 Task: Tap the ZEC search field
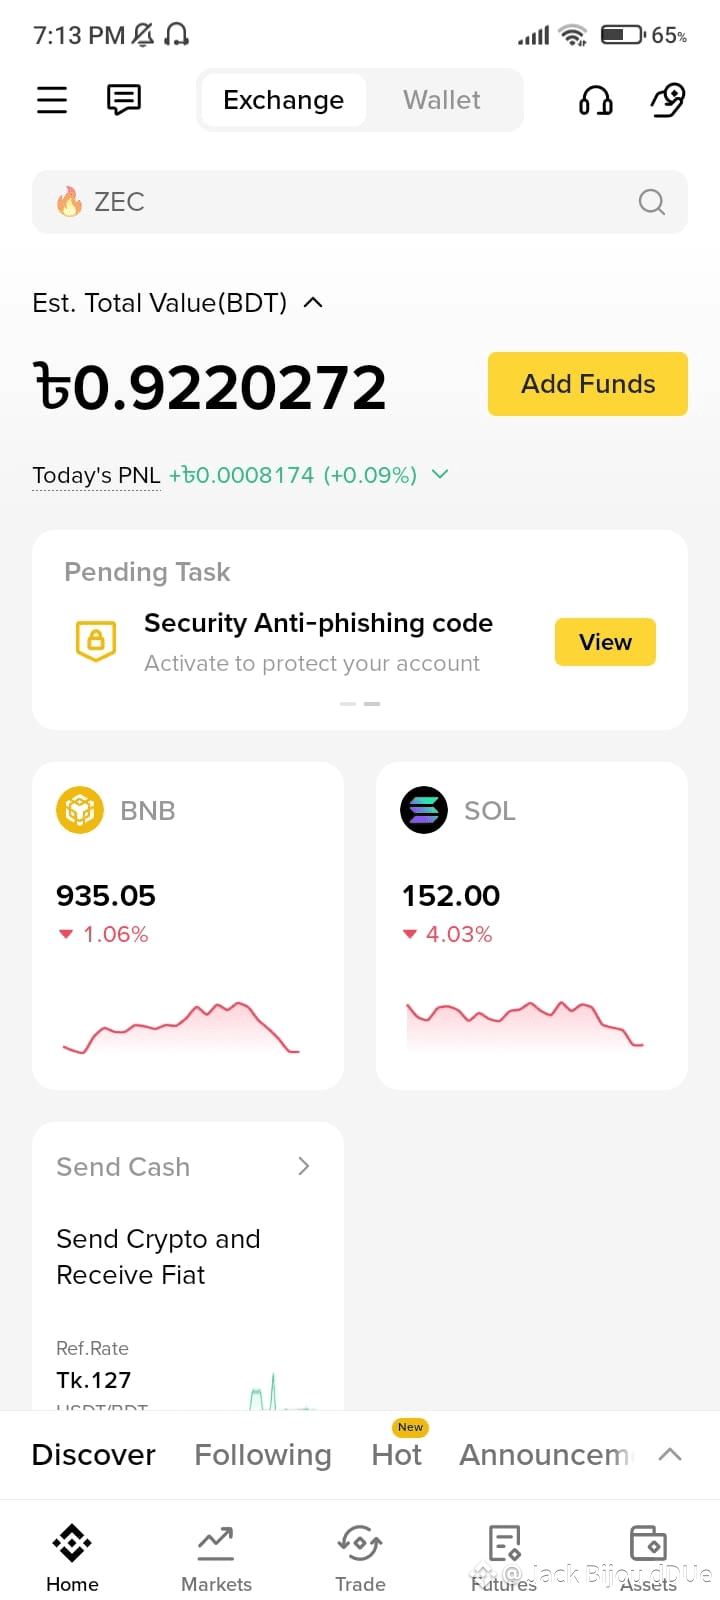(360, 202)
